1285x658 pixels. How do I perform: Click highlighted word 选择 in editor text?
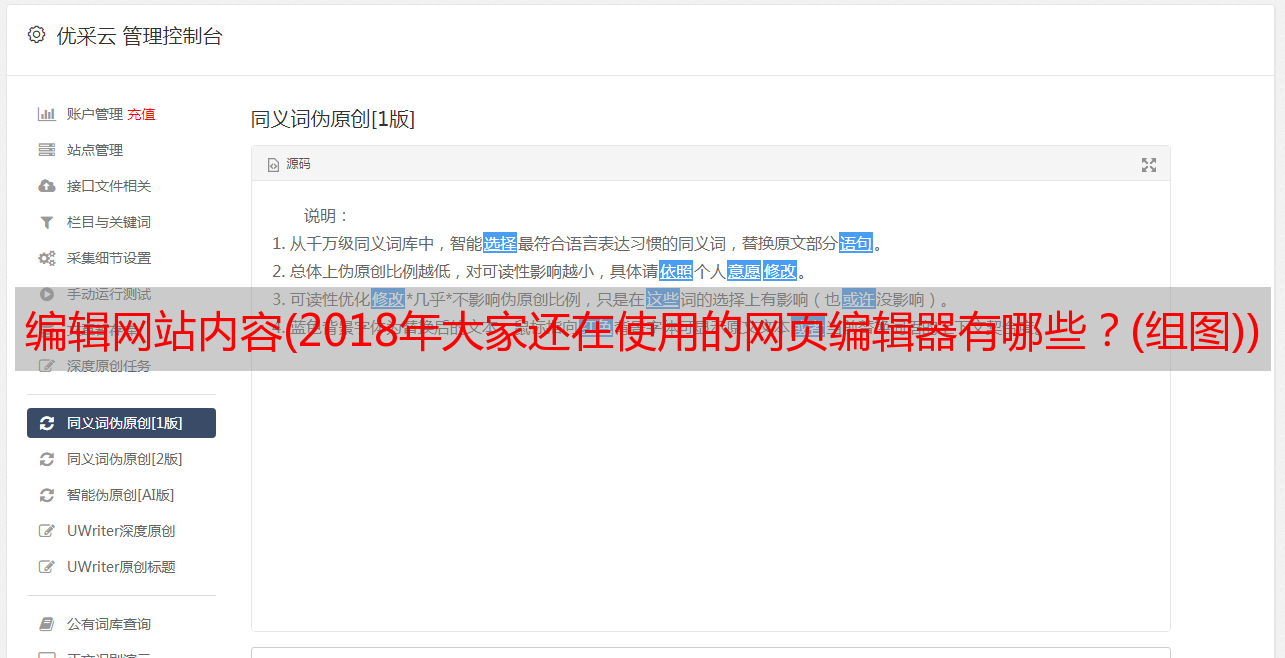(x=500, y=243)
